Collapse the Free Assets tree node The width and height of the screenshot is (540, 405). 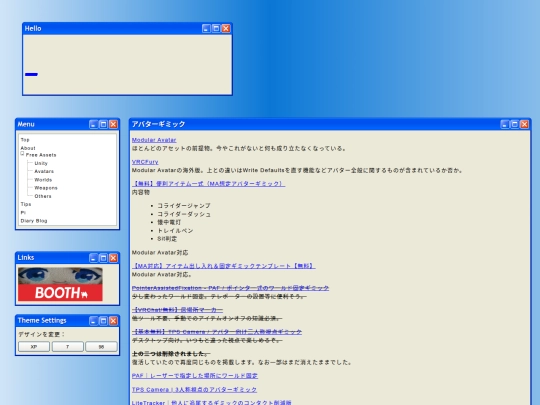tap(22, 154)
